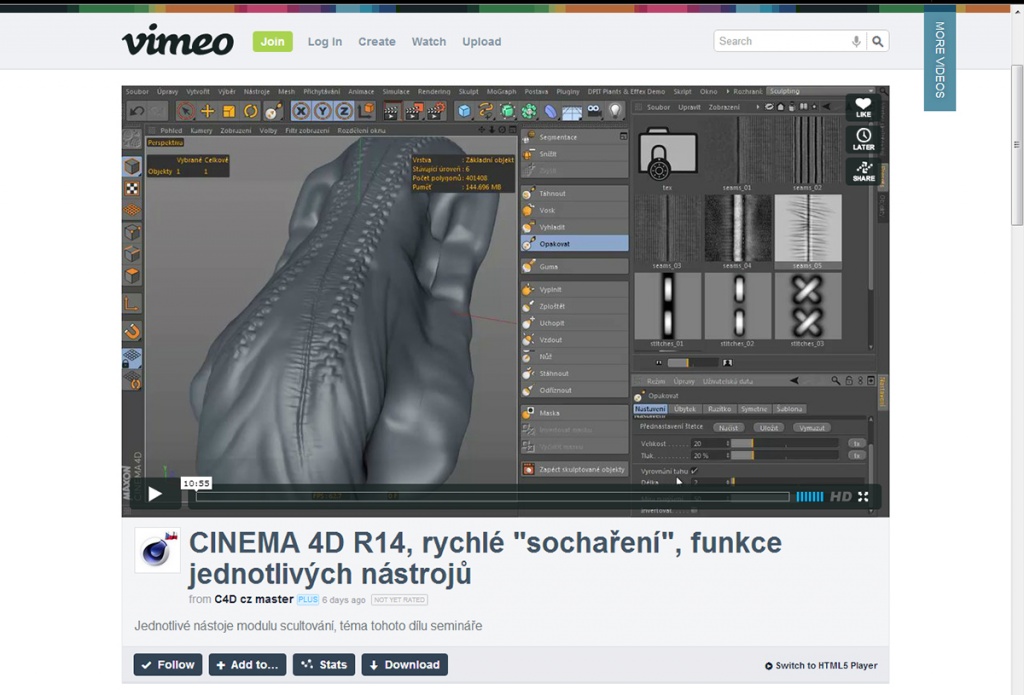This screenshot has width=1024, height=695.
Task: Go to the Vimeo home logo
Action: click(x=178, y=40)
